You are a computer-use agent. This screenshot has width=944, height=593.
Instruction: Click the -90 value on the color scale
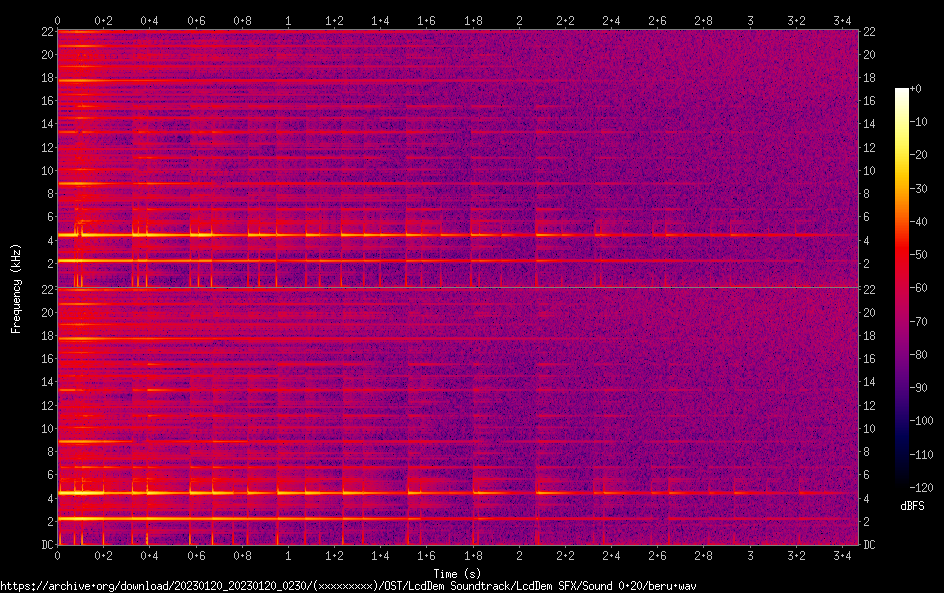pyautogui.click(x=918, y=388)
